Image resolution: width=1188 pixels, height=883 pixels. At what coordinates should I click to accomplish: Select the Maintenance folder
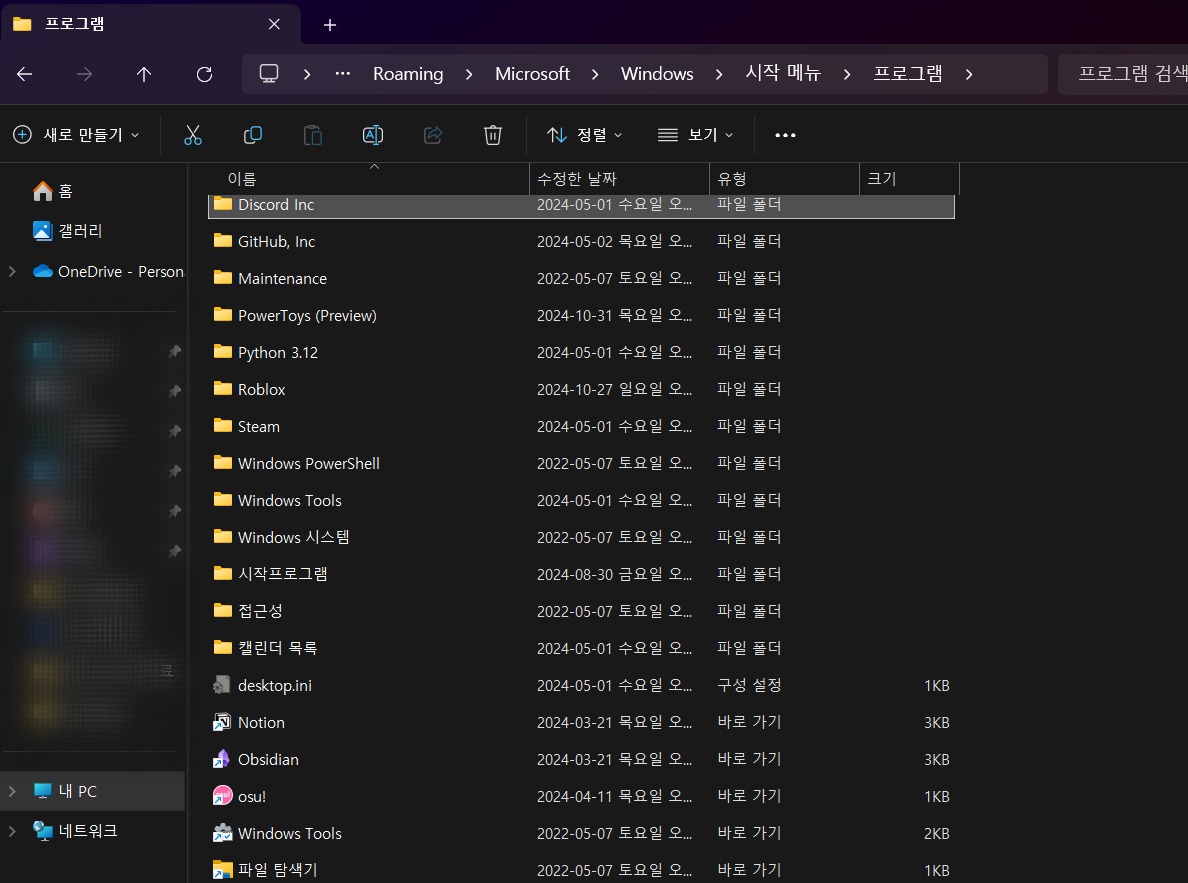(581, 278)
